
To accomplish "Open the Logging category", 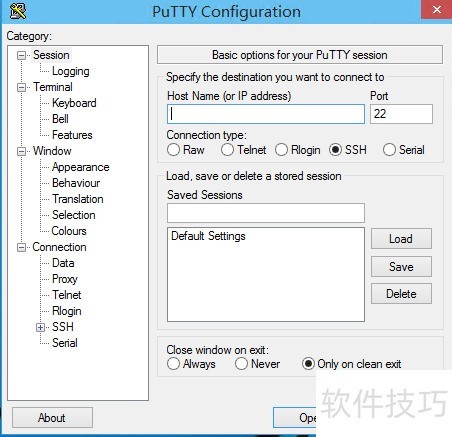I will (71, 71).
